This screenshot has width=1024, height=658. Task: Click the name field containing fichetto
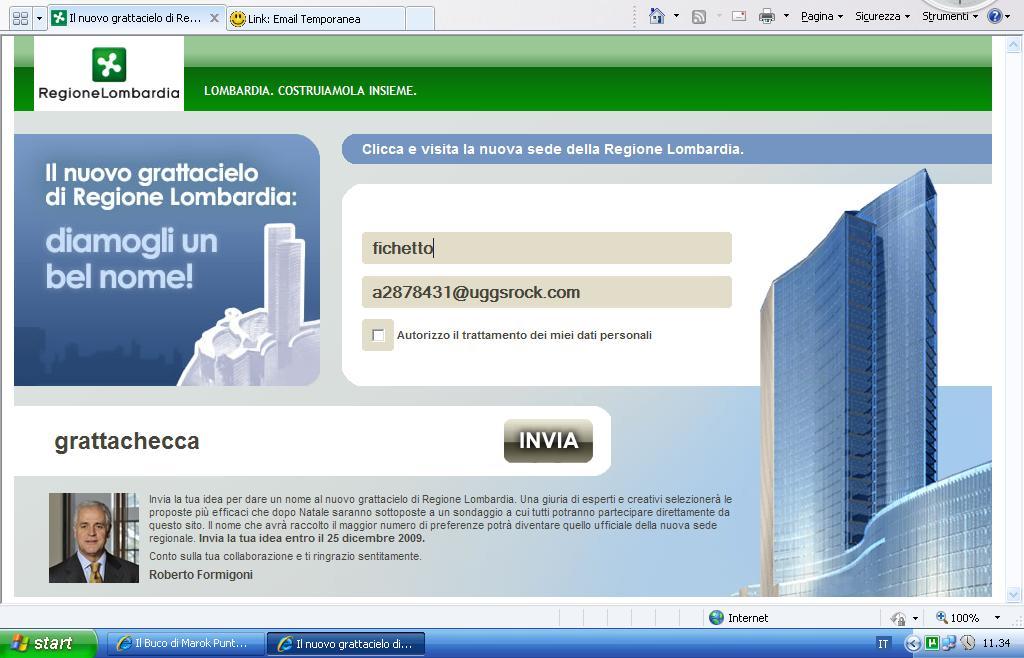tap(546, 248)
